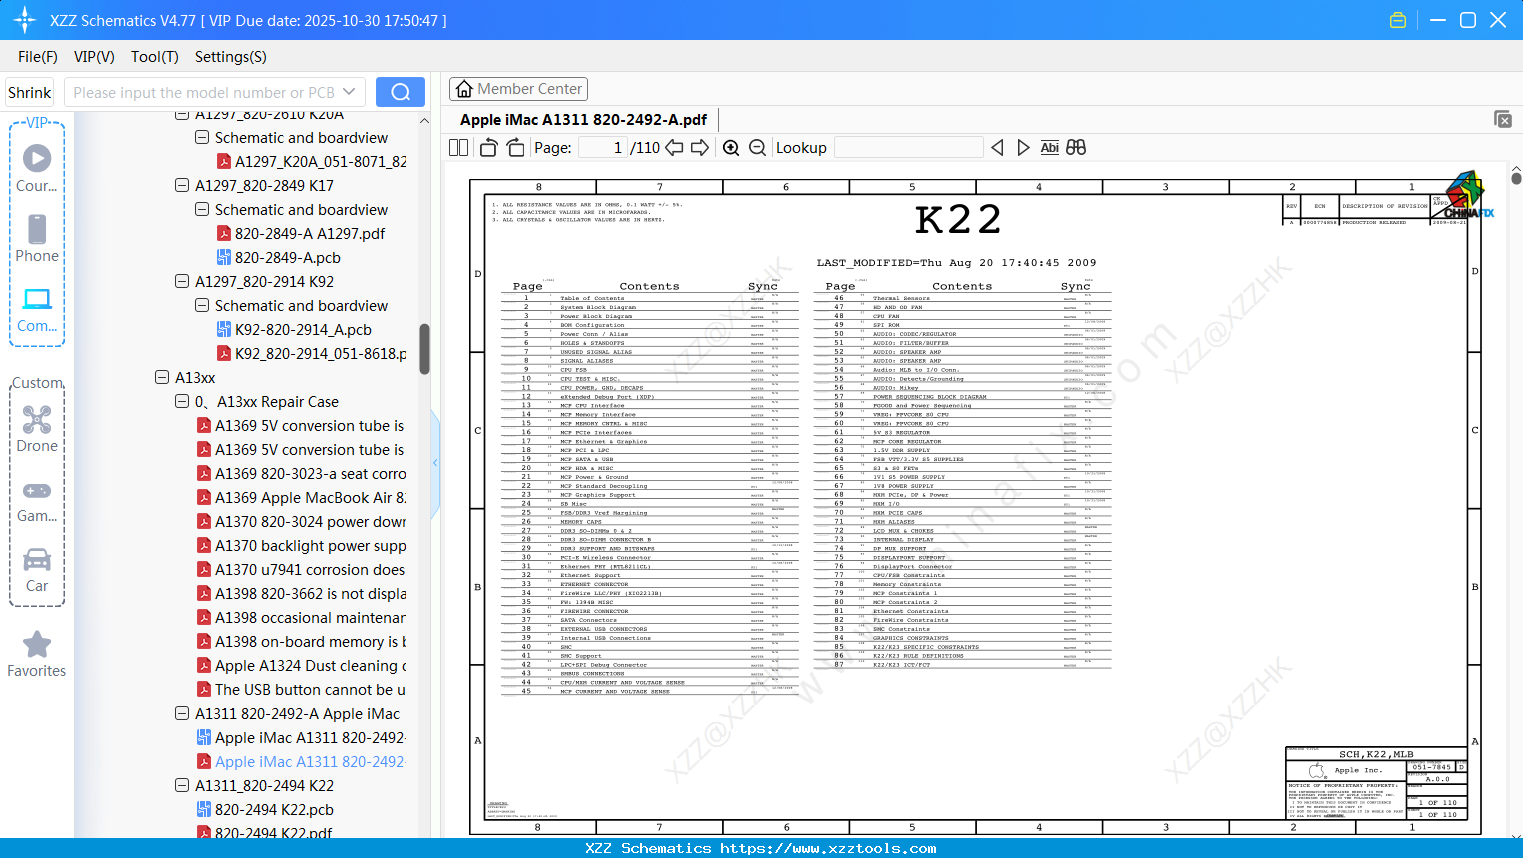The width and height of the screenshot is (1523, 858).
Task: Rotate the page clockwise
Action: (x=515, y=147)
